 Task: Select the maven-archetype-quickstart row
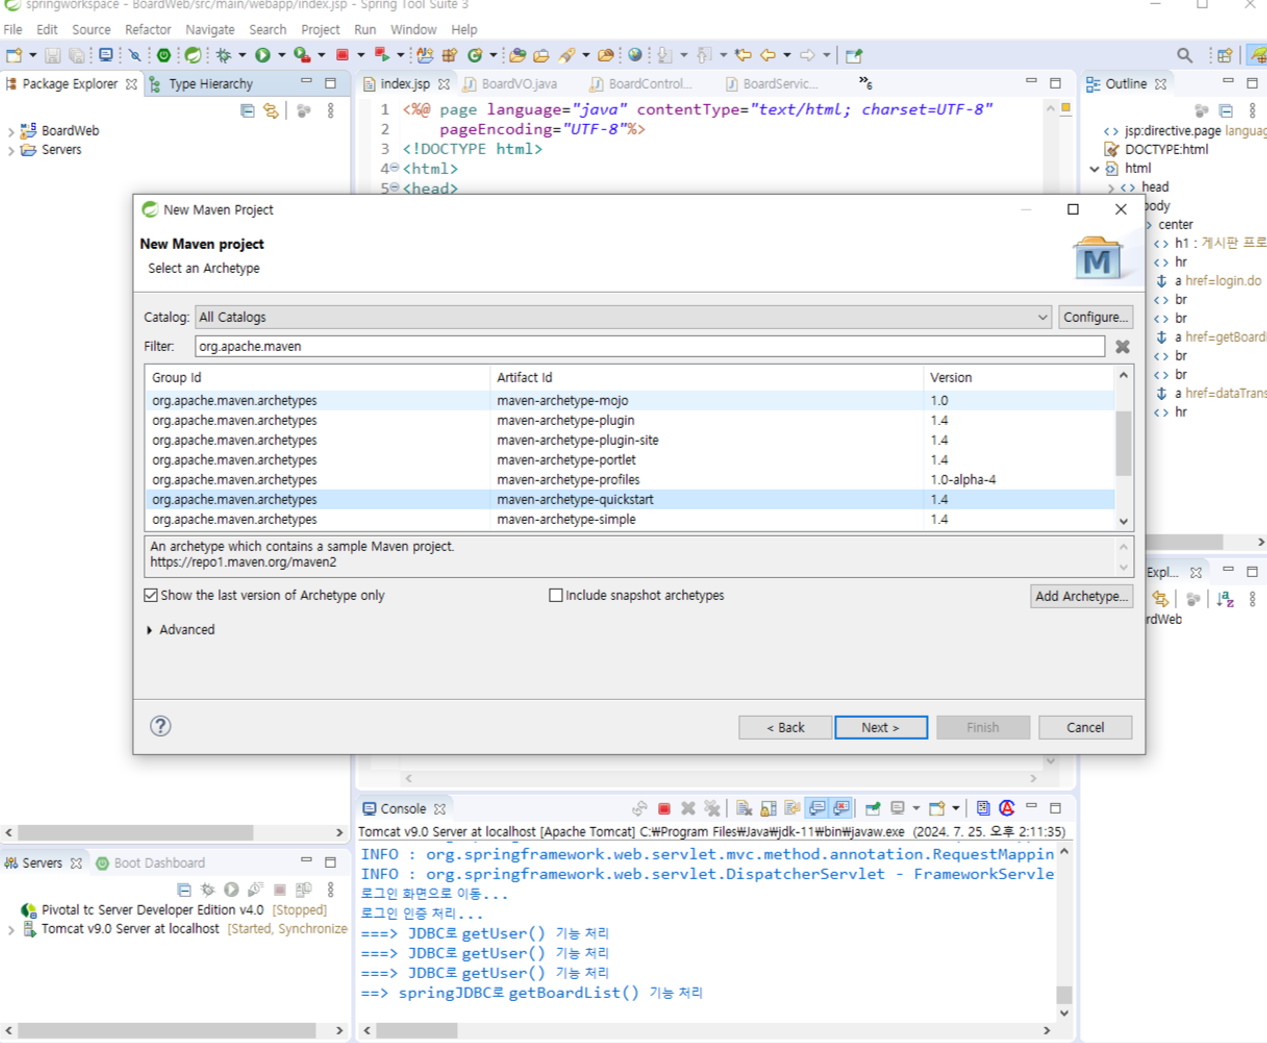(x=630, y=499)
